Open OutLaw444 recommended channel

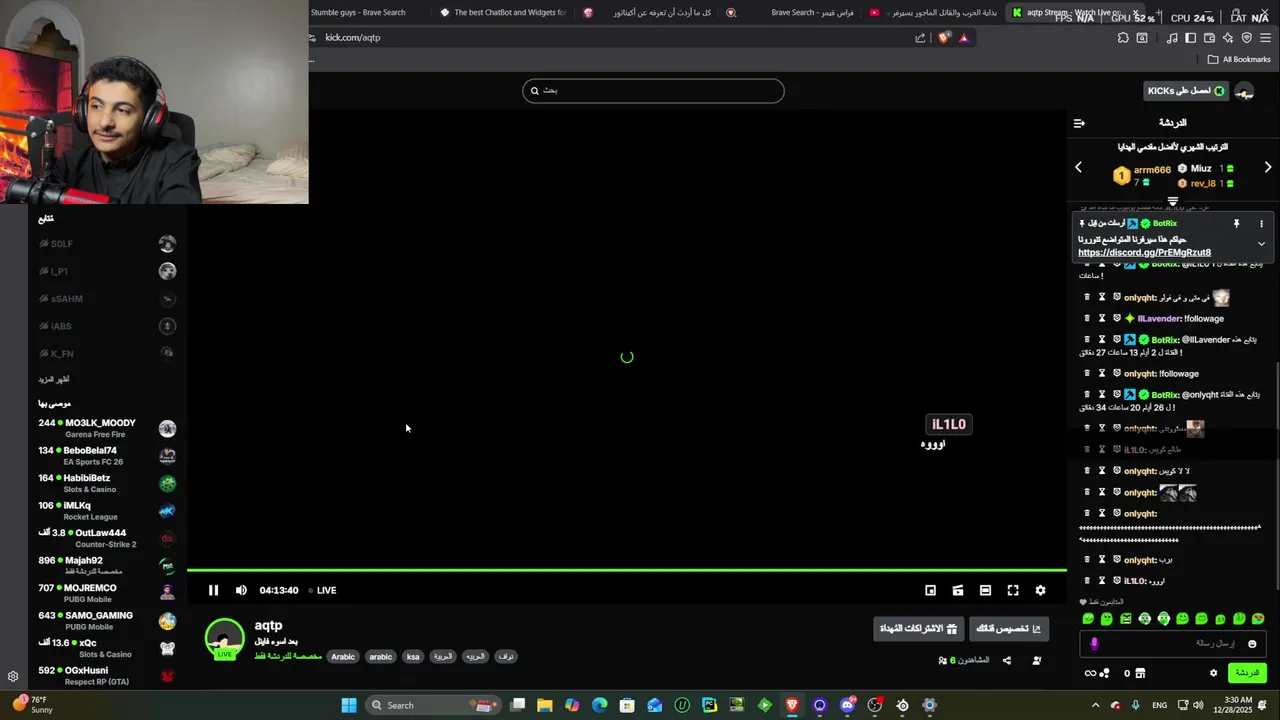(x=107, y=538)
